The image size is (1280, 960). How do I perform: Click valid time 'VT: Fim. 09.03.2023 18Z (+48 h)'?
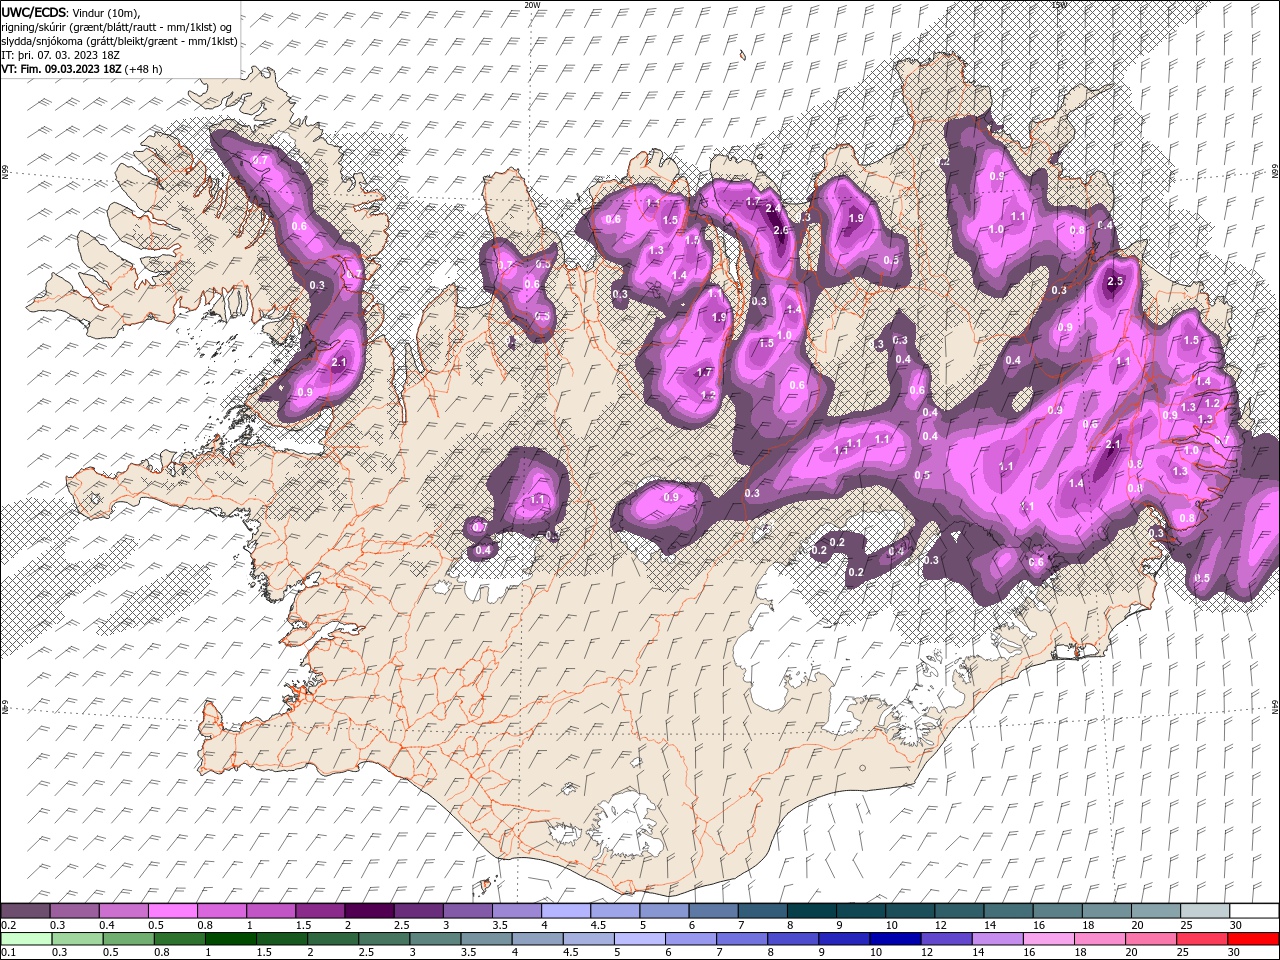(x=81, y=69)
